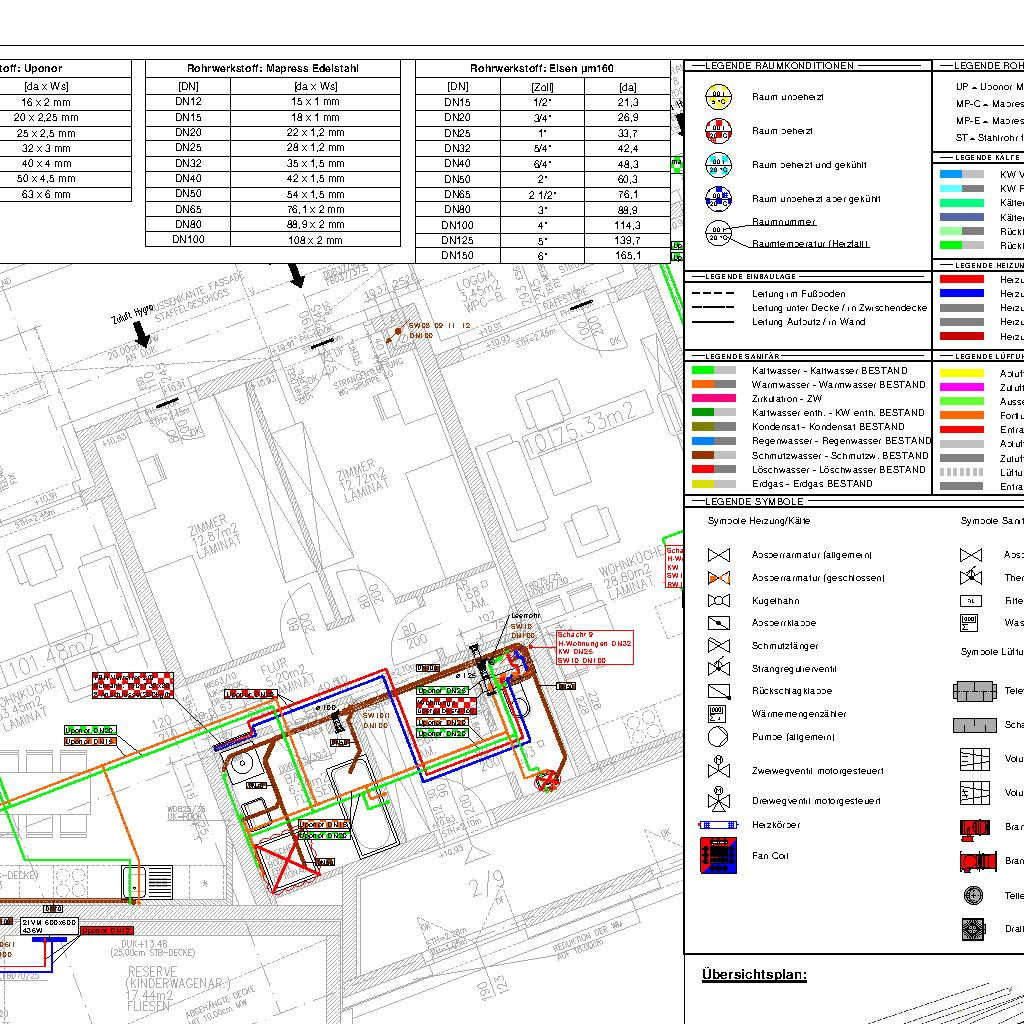Click the Pumpe (allgemein) circle symbol

(718, 737)
